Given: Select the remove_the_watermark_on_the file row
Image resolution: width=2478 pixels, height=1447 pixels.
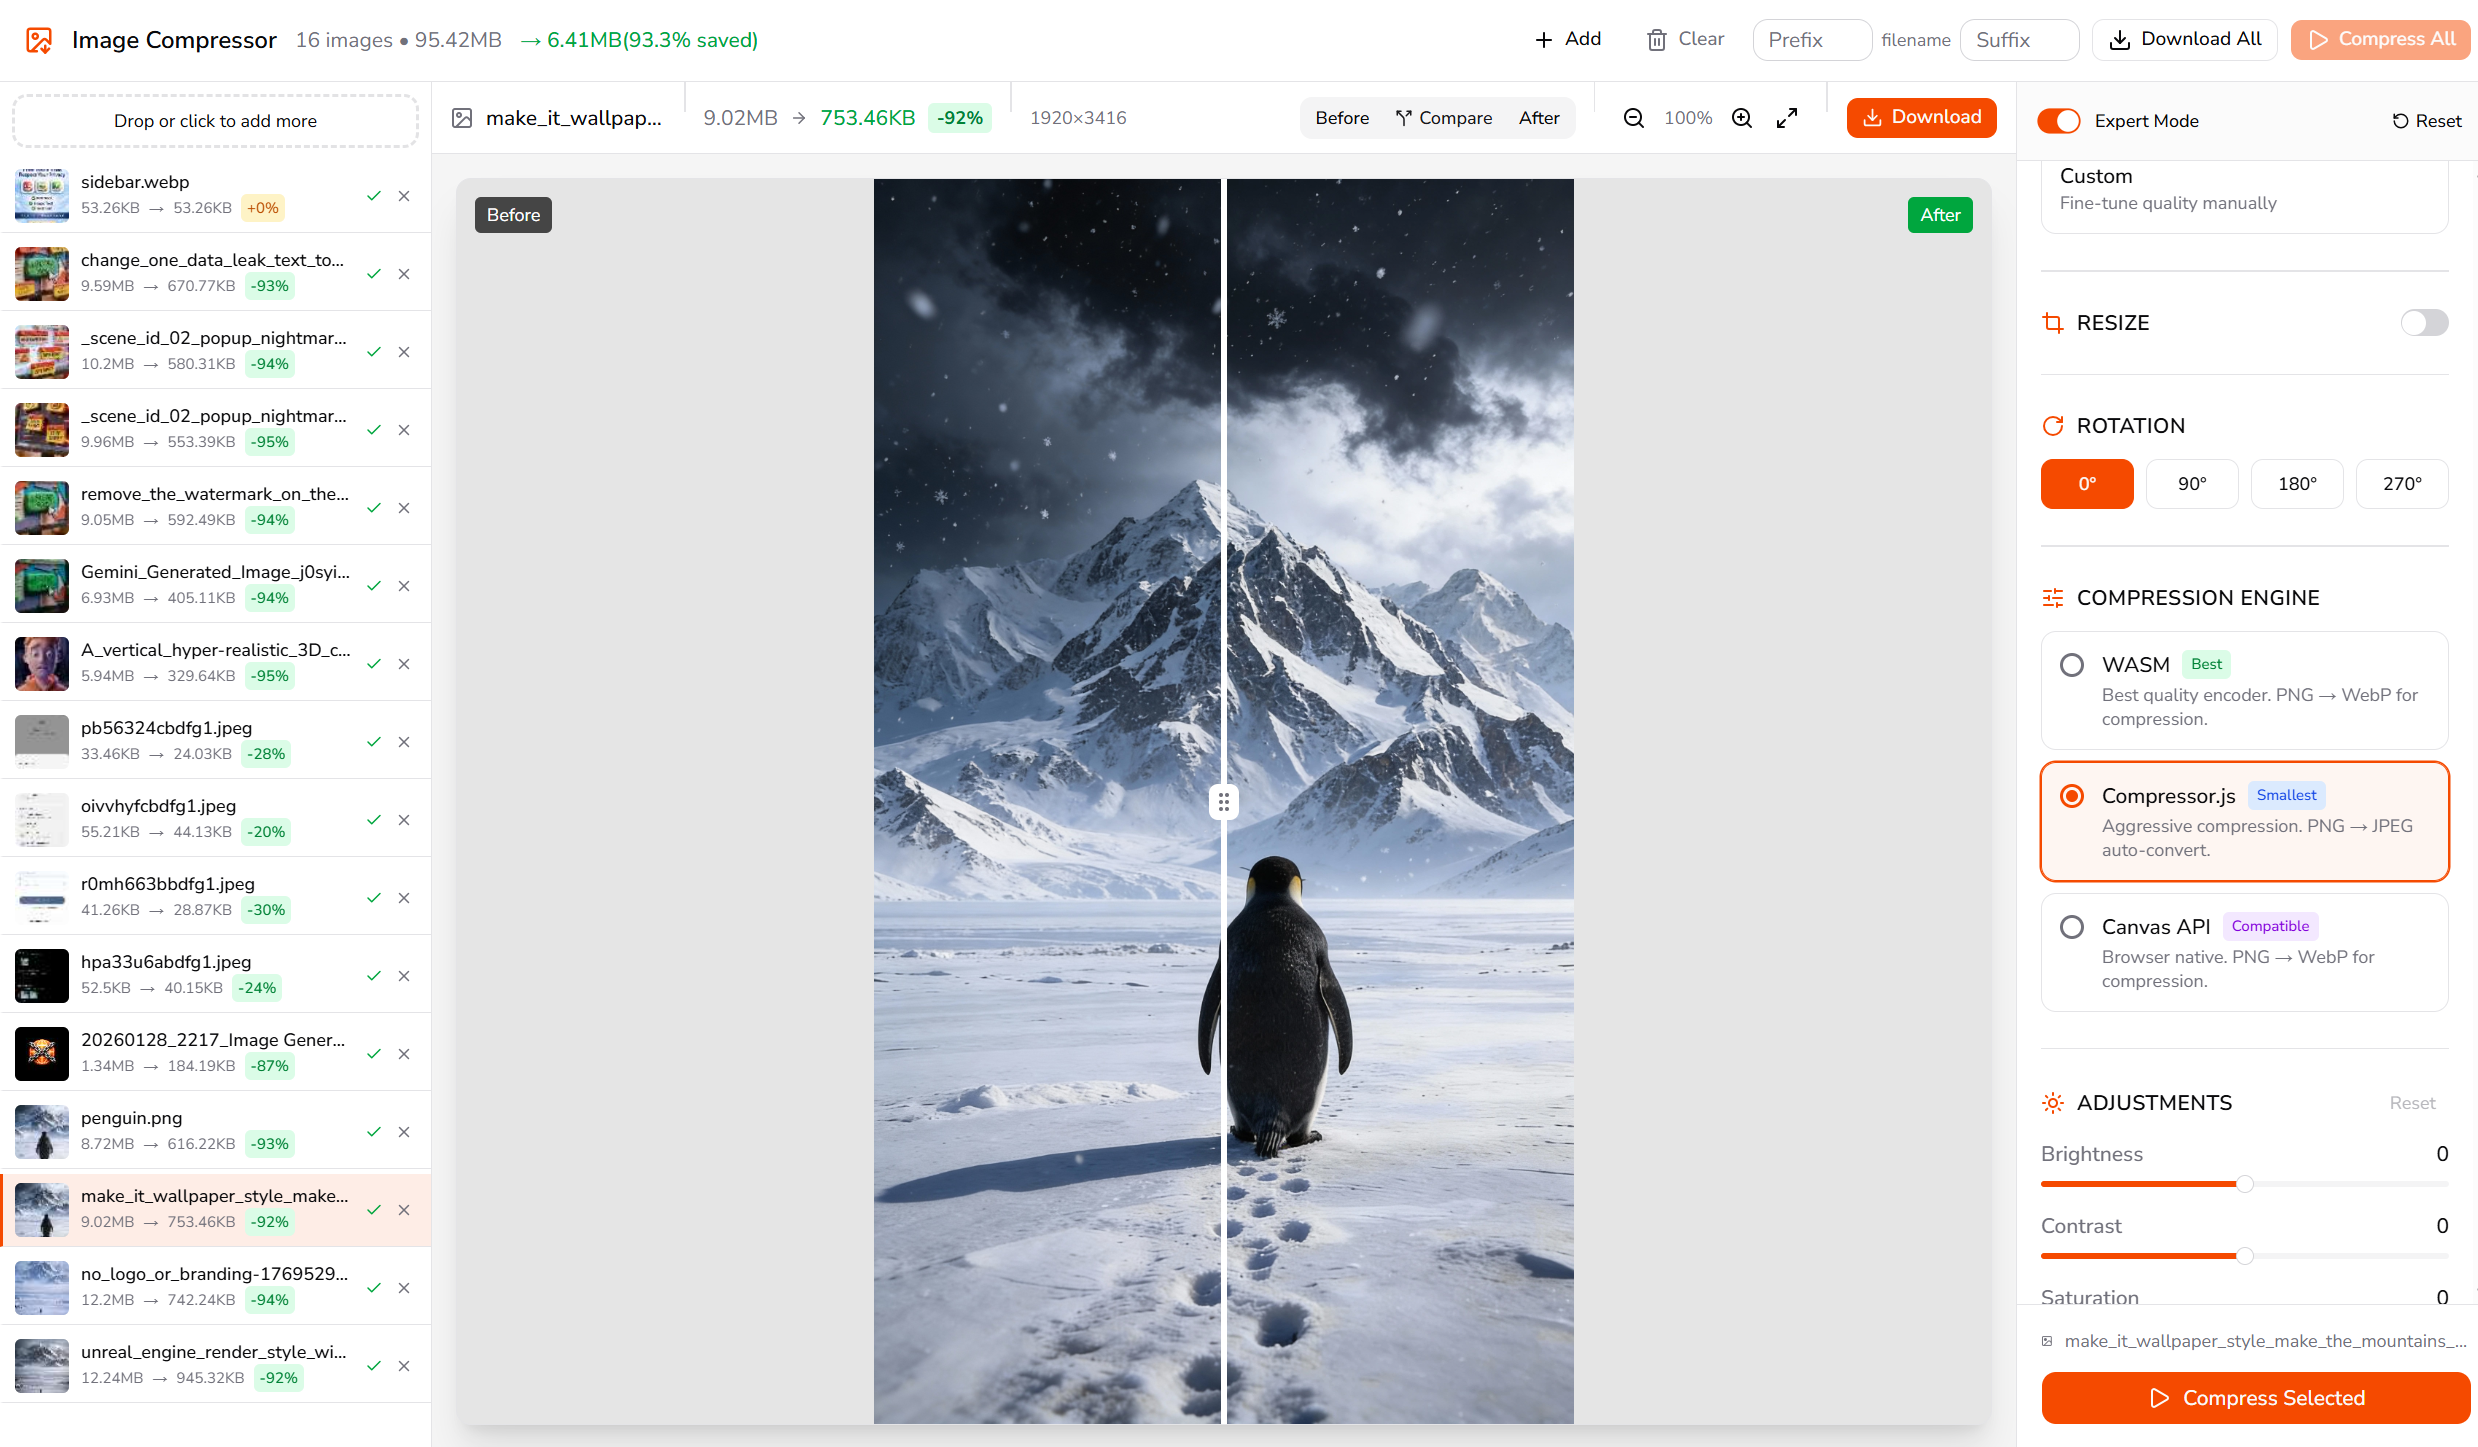Looking at the screenshot, I should pos(215,507).
